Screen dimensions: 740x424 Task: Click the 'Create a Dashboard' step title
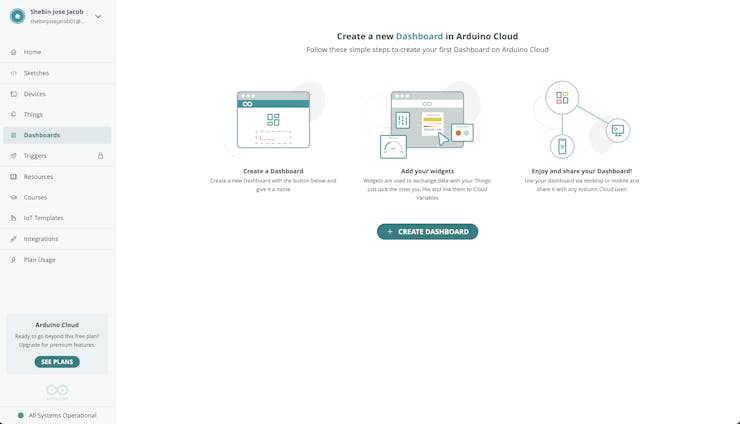273,171
